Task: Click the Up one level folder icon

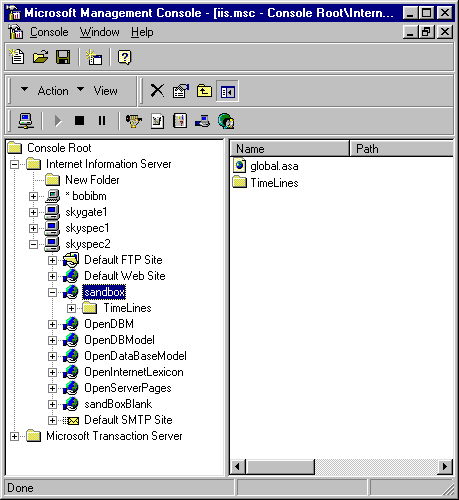Action: click(x=204, y=91)
